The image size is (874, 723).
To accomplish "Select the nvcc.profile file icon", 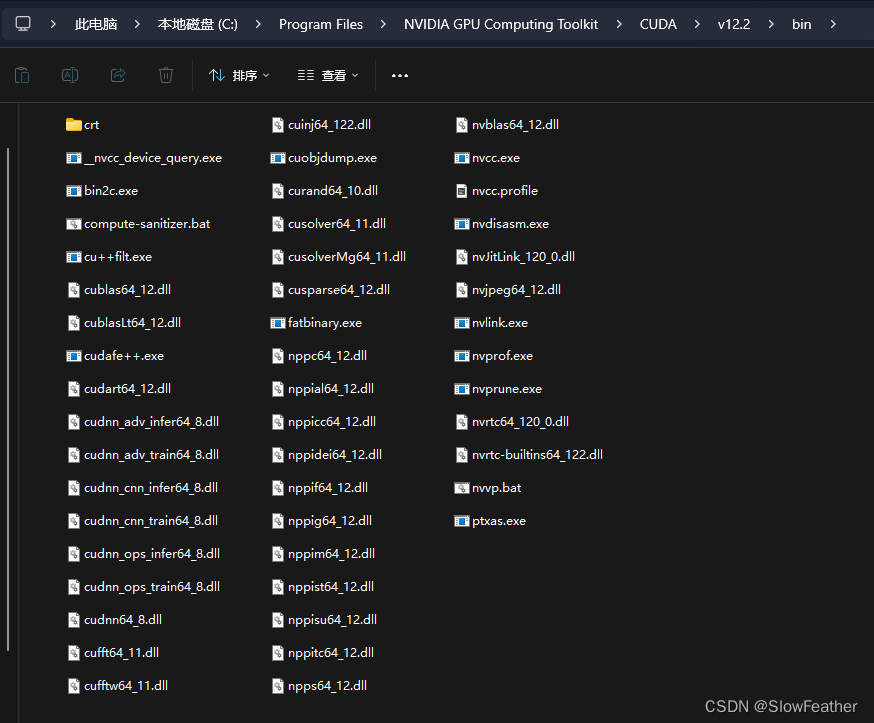I will 462,191.
